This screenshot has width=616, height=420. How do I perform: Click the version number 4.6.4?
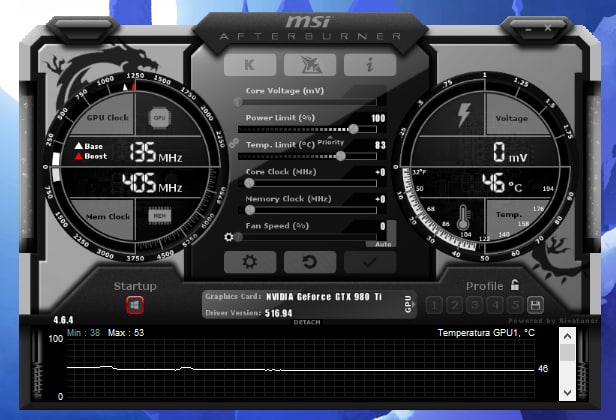[63, 320]
